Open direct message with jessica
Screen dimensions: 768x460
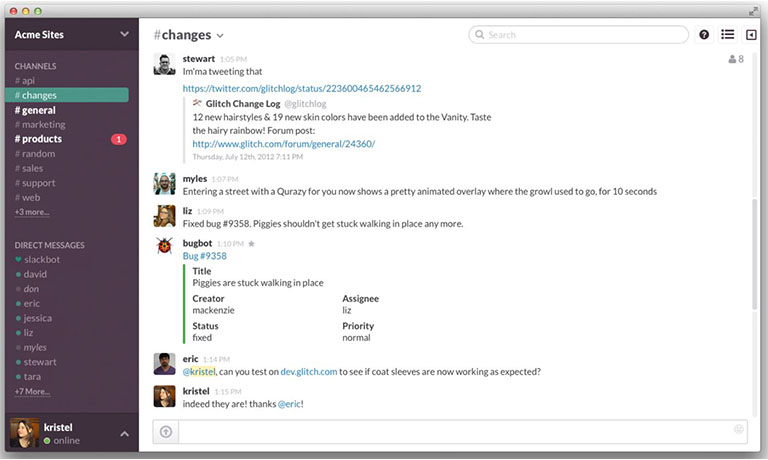pyautogui.click(x=33, y=318)
